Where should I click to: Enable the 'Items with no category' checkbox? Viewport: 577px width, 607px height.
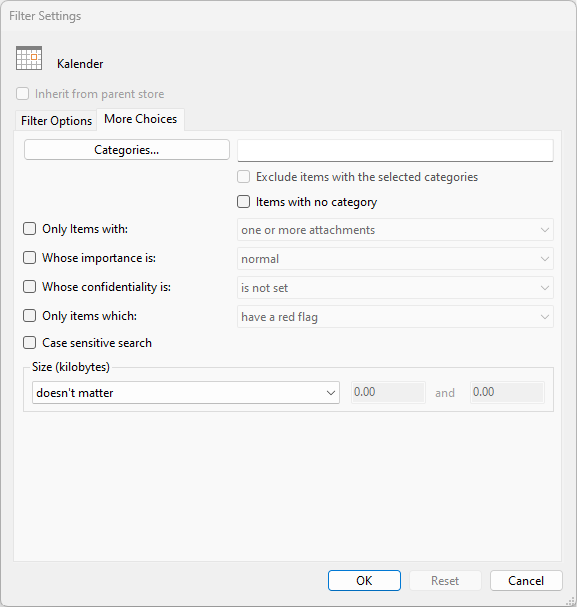pos(243,202)
